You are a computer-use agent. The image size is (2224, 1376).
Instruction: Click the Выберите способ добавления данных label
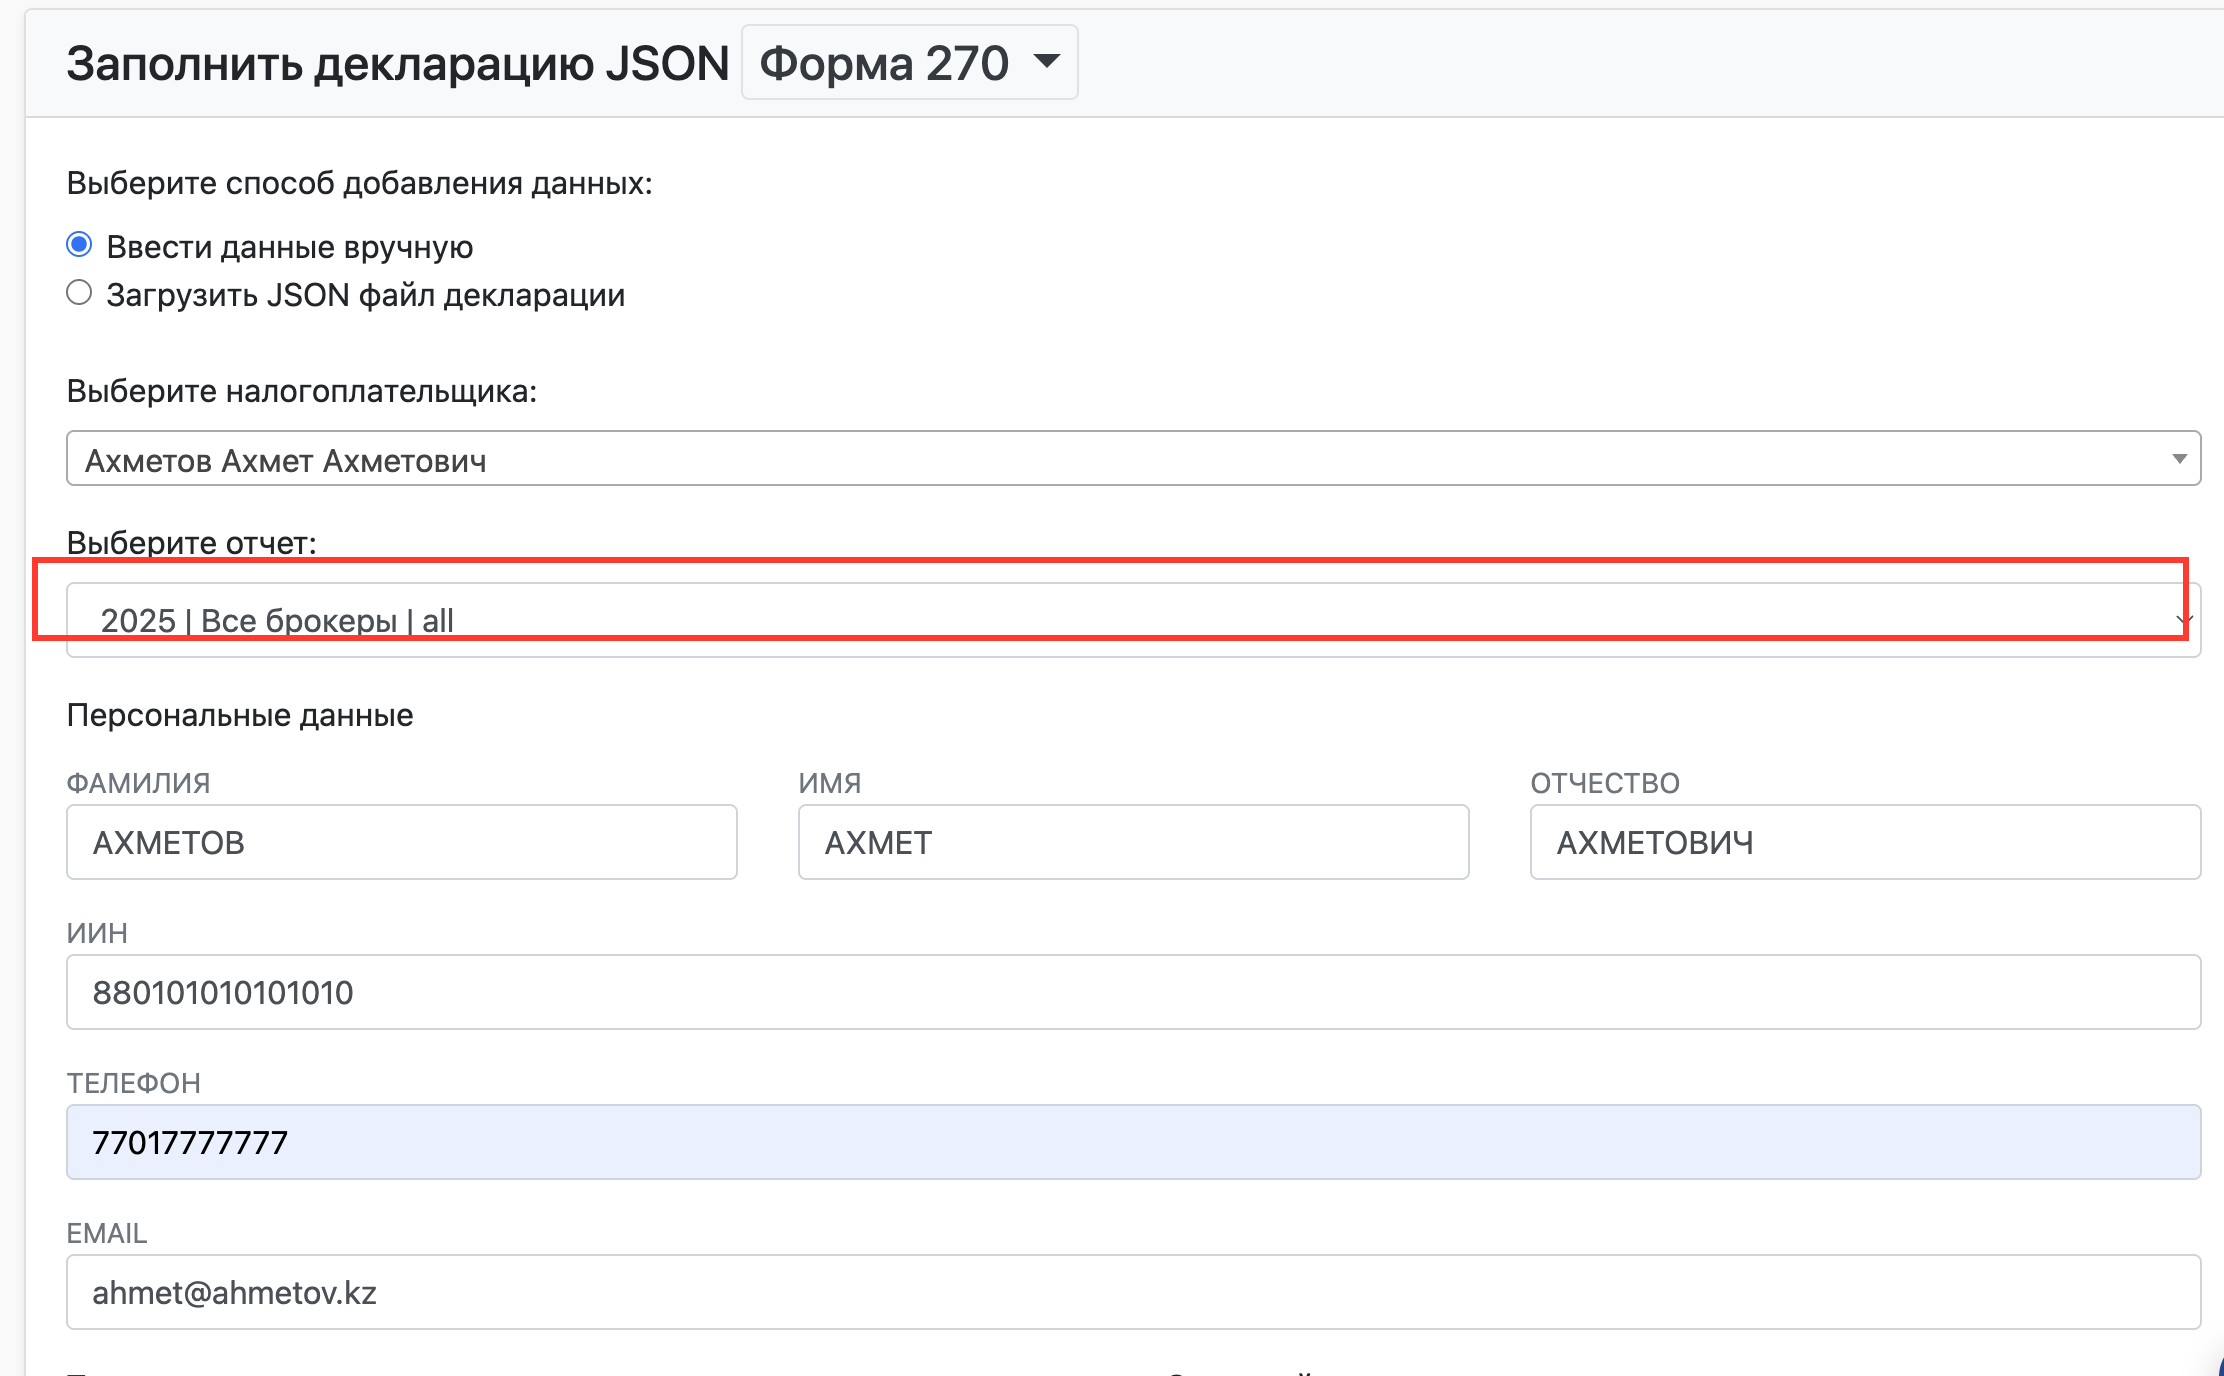coord(359,184)
